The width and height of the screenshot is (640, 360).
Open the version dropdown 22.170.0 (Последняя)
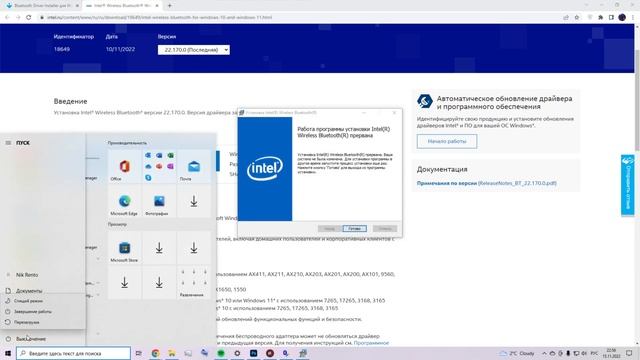[194, 50]
